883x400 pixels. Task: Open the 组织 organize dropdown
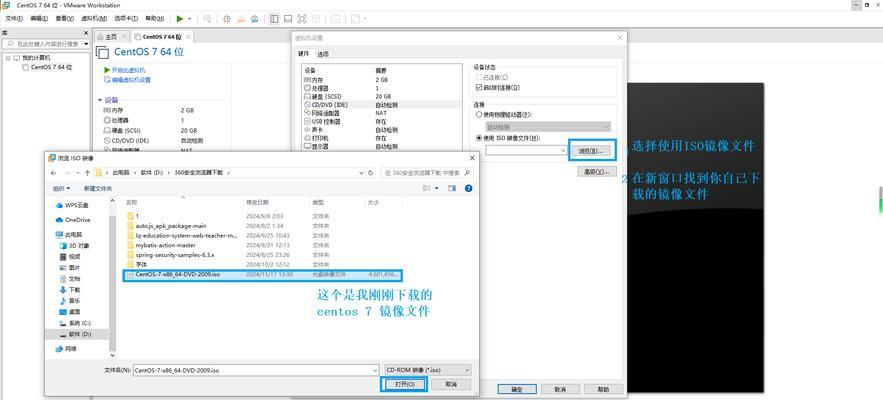pos(61,188)
